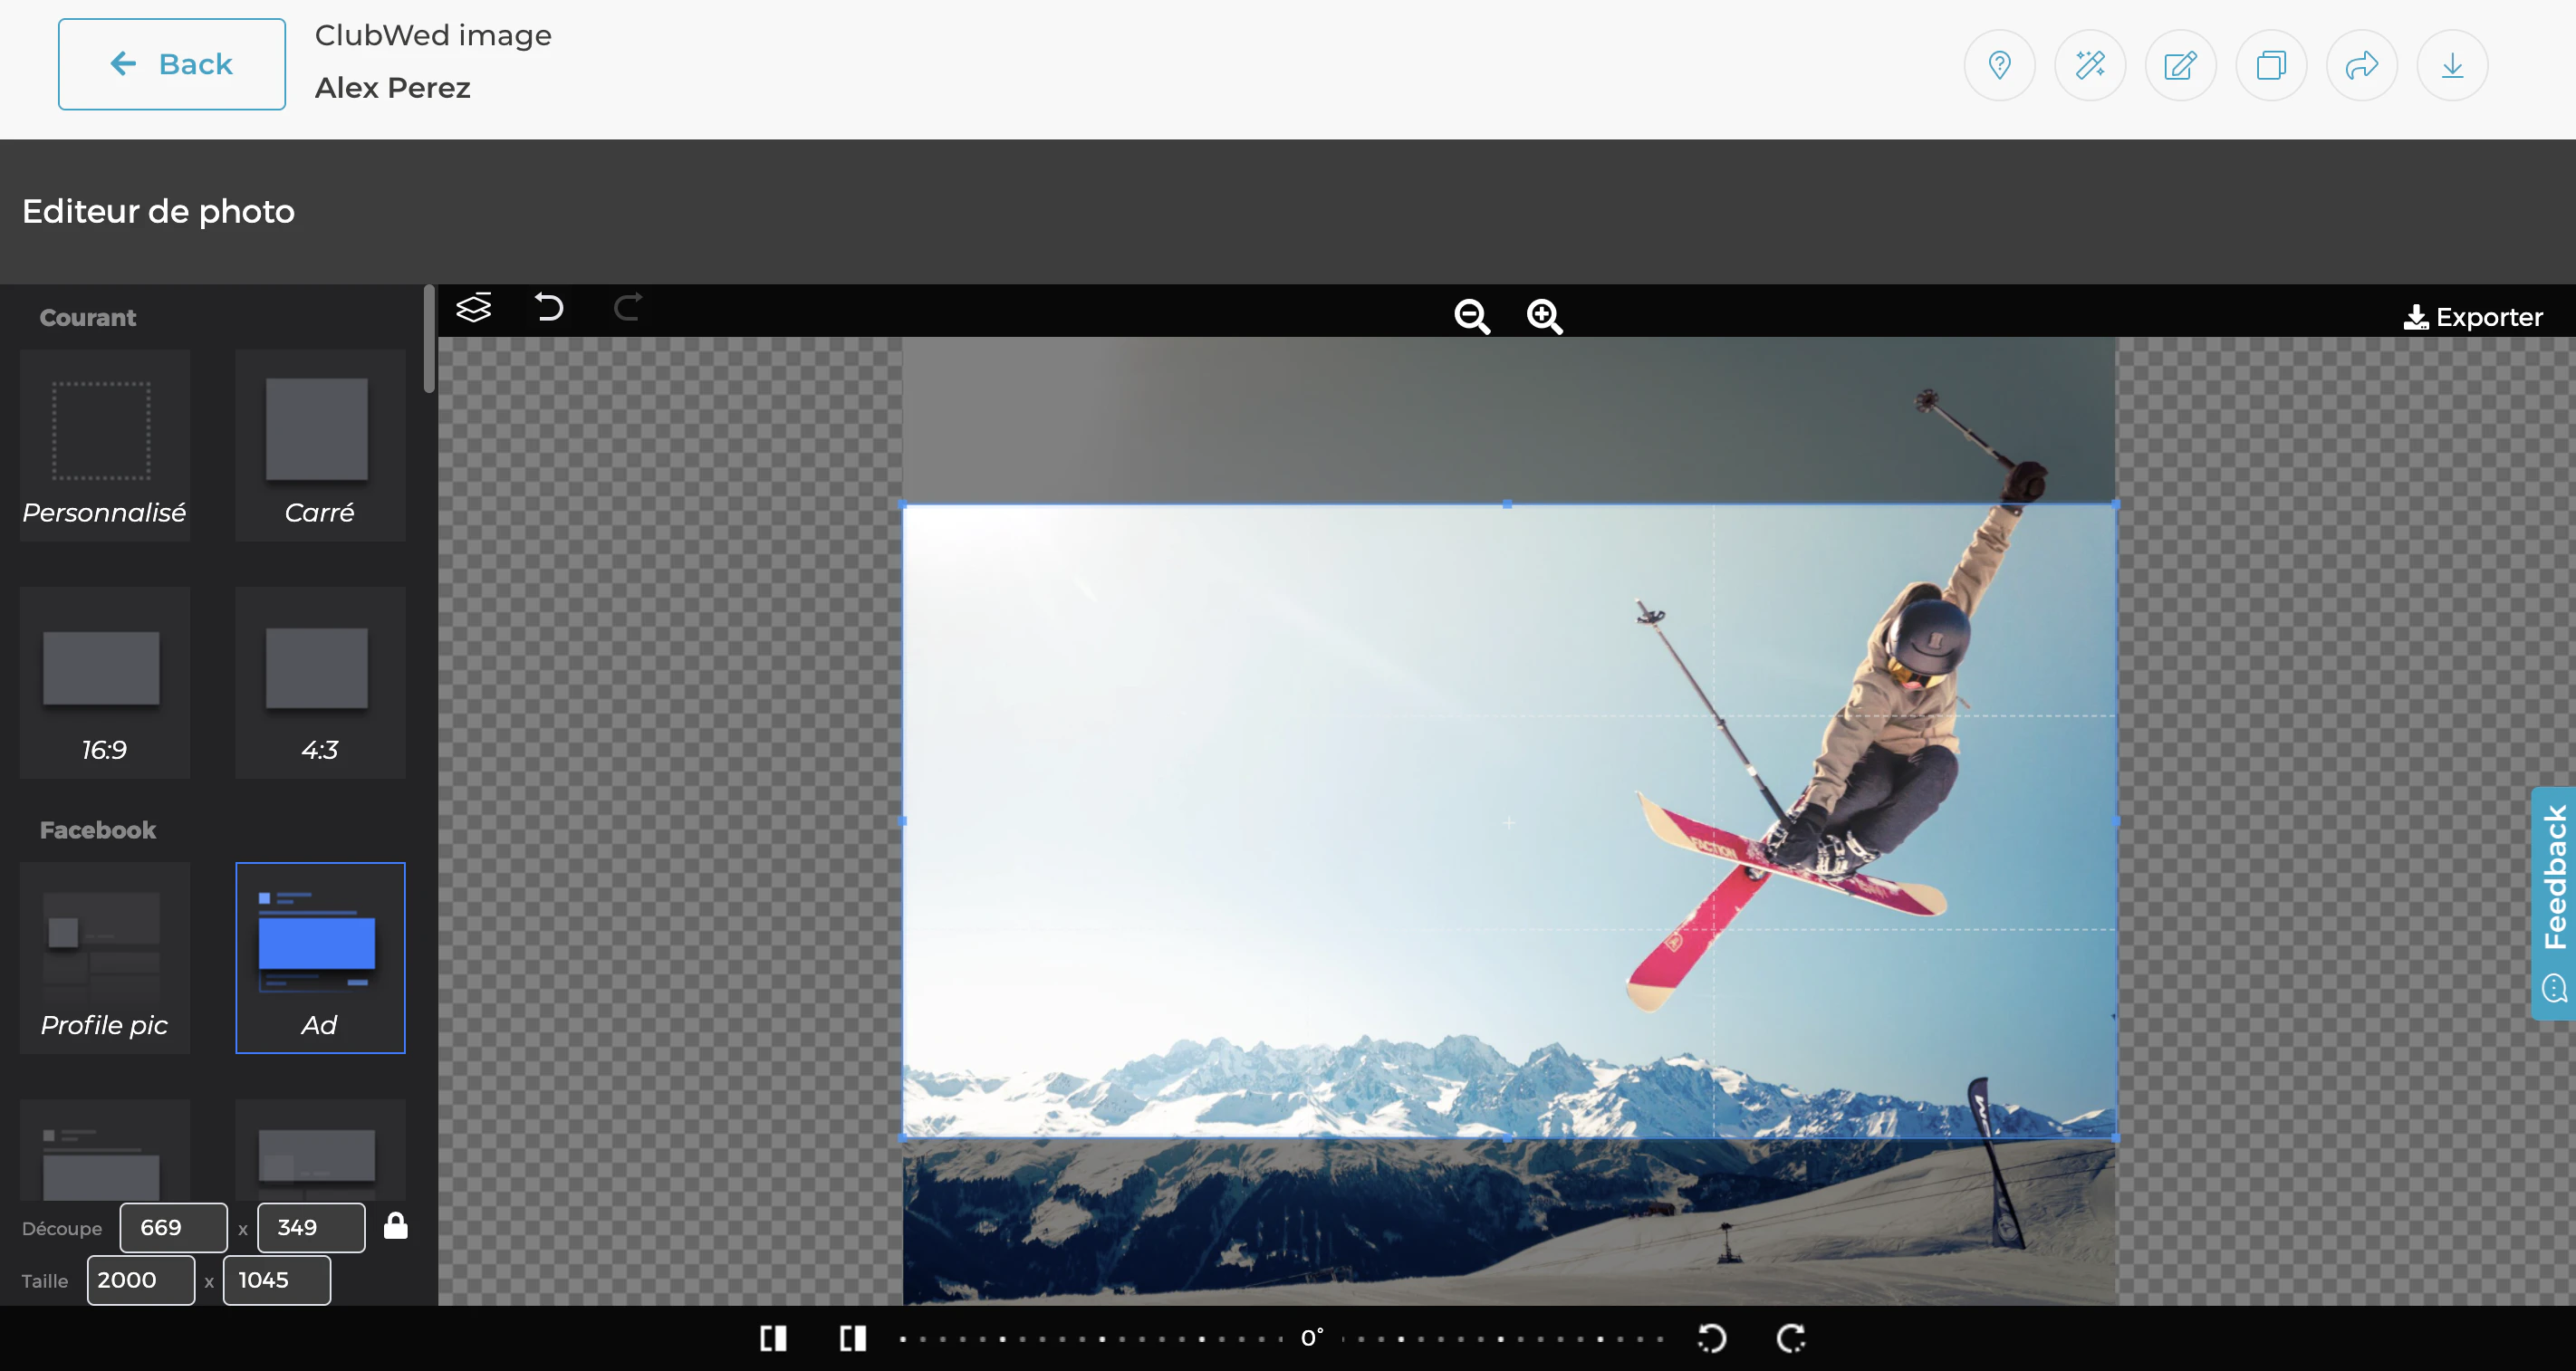Image resolution: width=2576 pixels, height=1371 pixels.
Task: Unlock the Découpe aspect ratio lock
Action: (397, 1226)
